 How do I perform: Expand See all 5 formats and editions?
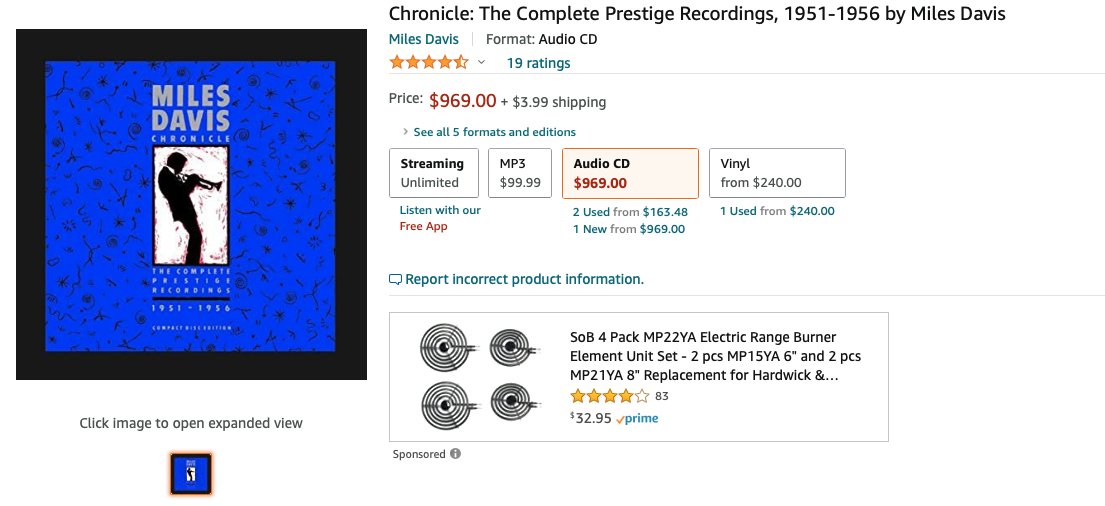tap(494, 132)
